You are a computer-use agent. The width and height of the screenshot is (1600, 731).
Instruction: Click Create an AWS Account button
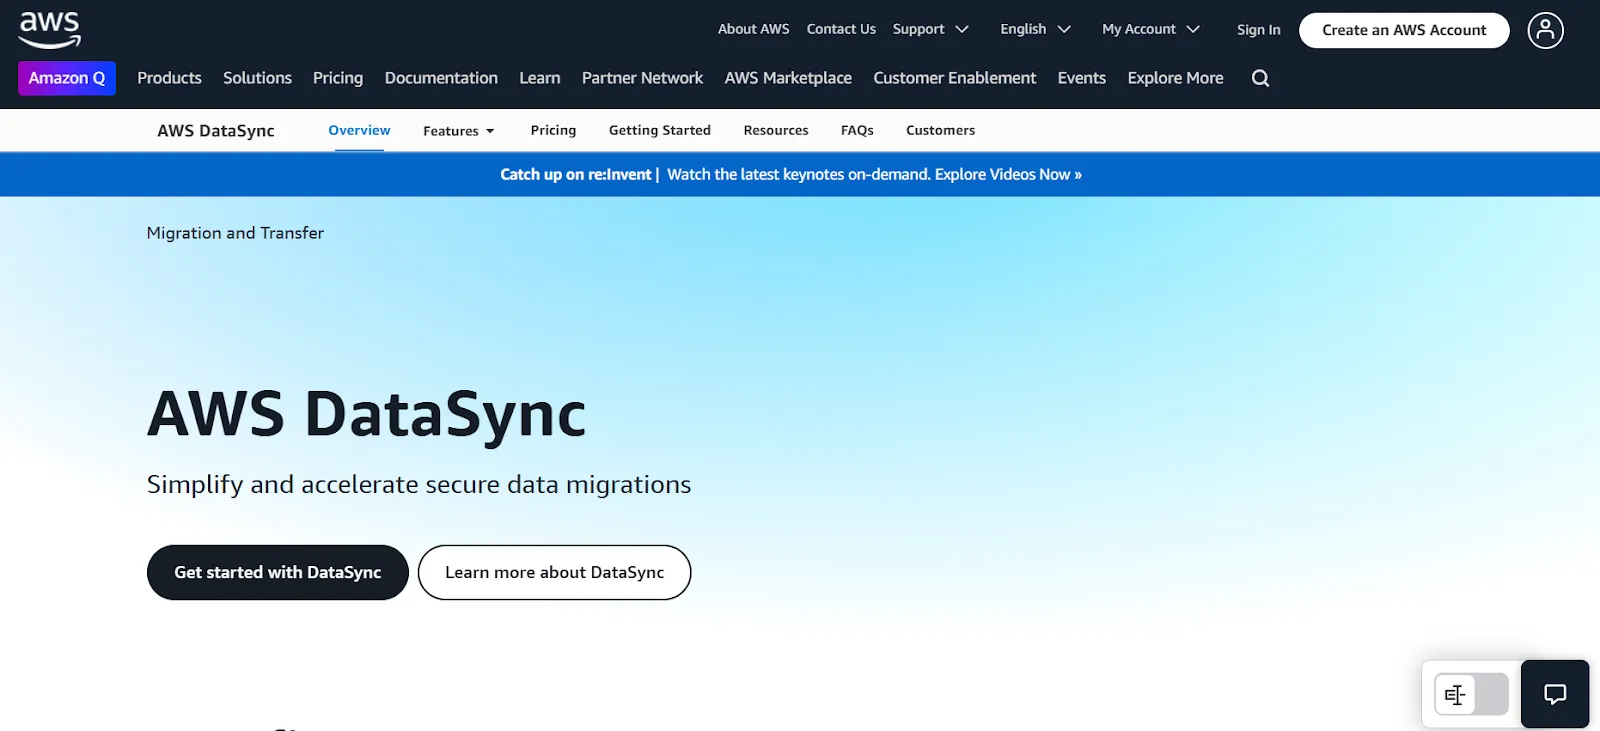[1404, 30]
